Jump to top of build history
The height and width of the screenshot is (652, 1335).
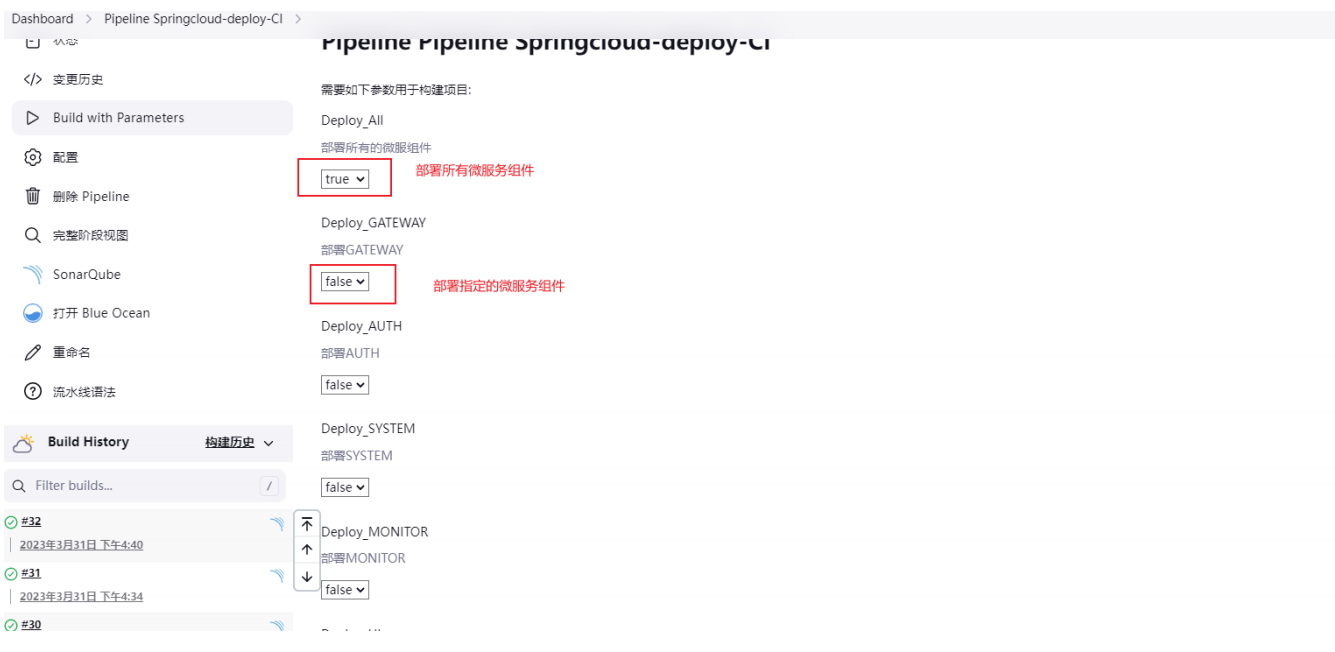tap(307, 524)
